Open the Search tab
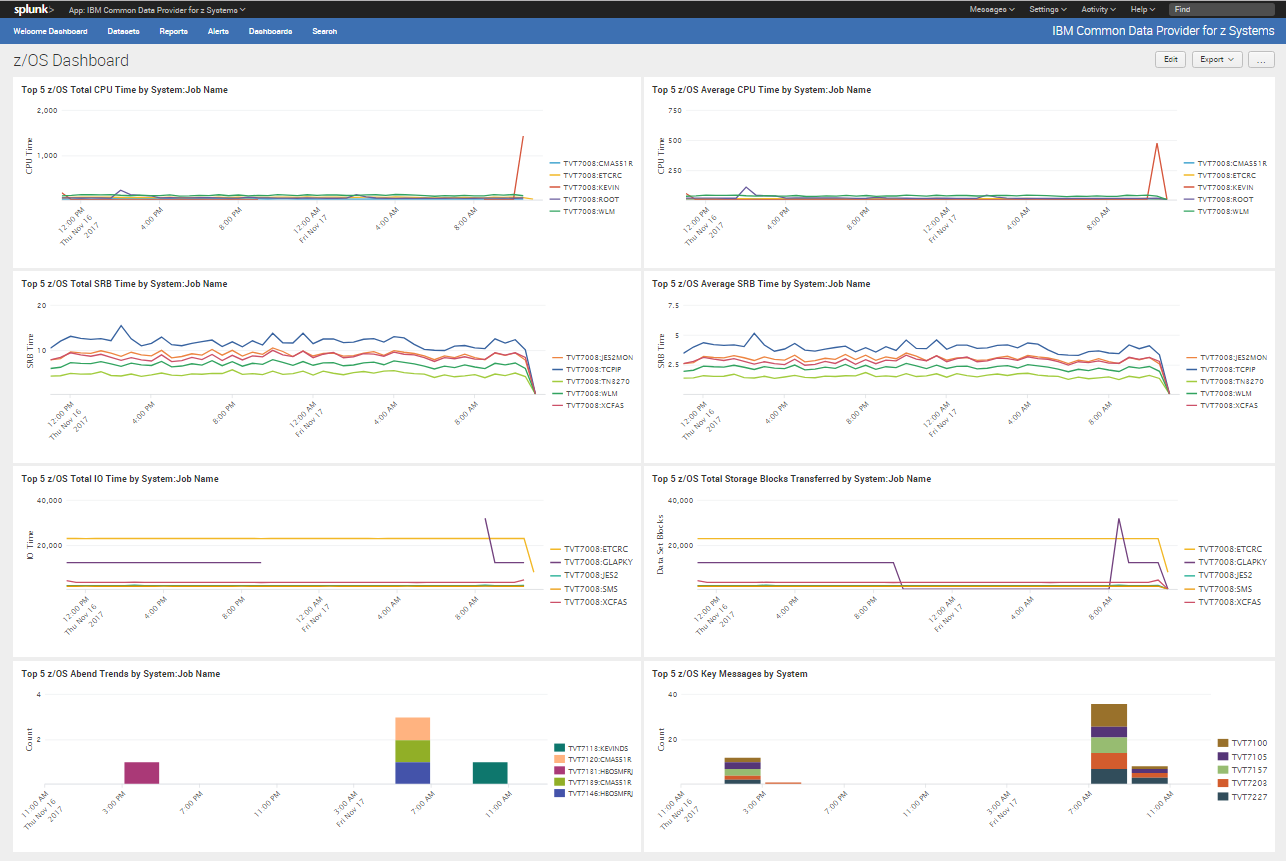Viewport: 1286px width, 861px height. coord(324,31)
